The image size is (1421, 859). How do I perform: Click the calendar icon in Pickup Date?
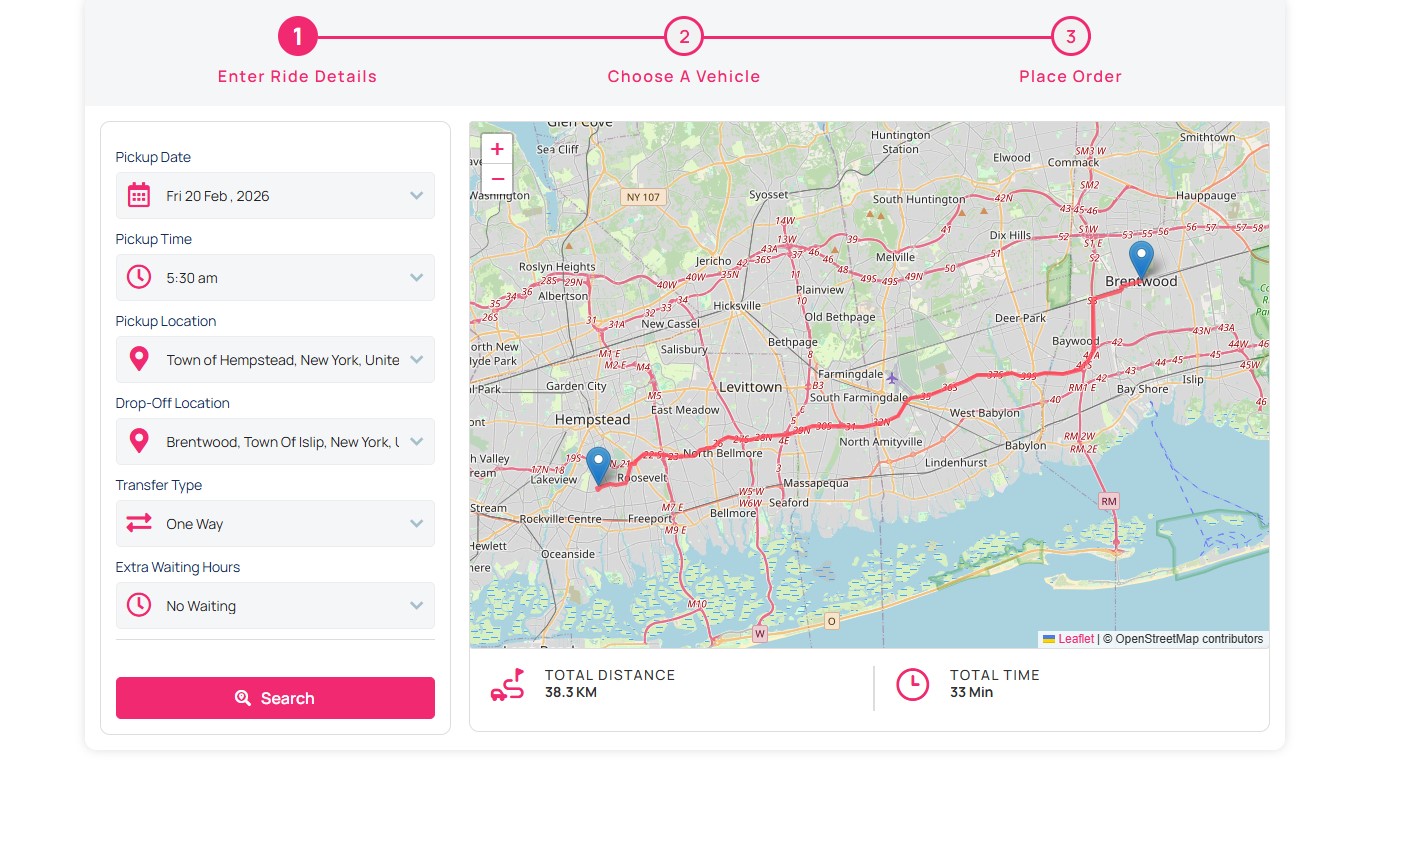pyautogui.click(x=139, y=196)
